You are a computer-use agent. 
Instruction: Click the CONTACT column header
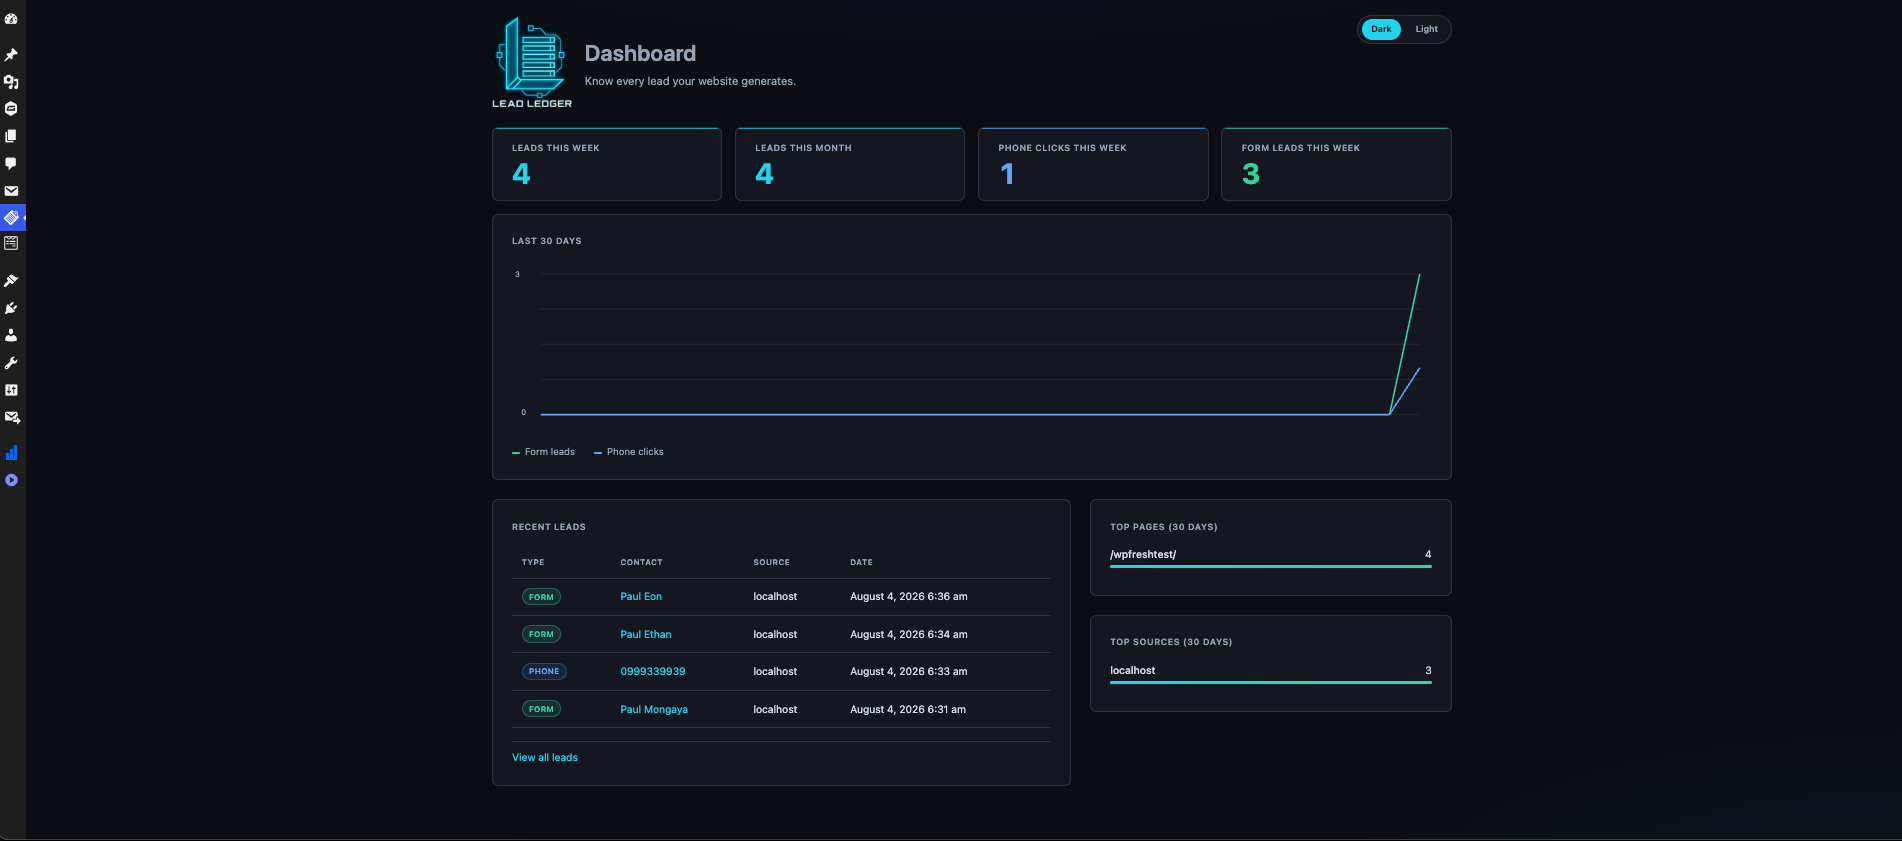[641, 563]
